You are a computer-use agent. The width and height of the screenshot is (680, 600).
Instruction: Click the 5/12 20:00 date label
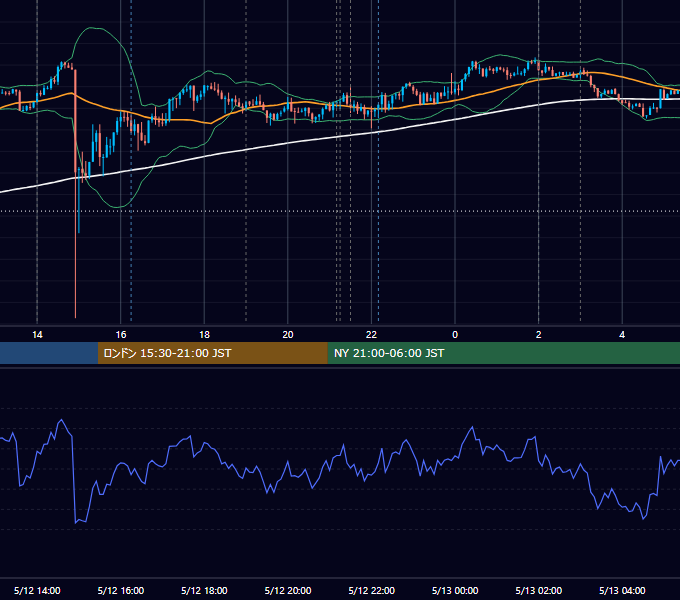(x=288, y=590)
